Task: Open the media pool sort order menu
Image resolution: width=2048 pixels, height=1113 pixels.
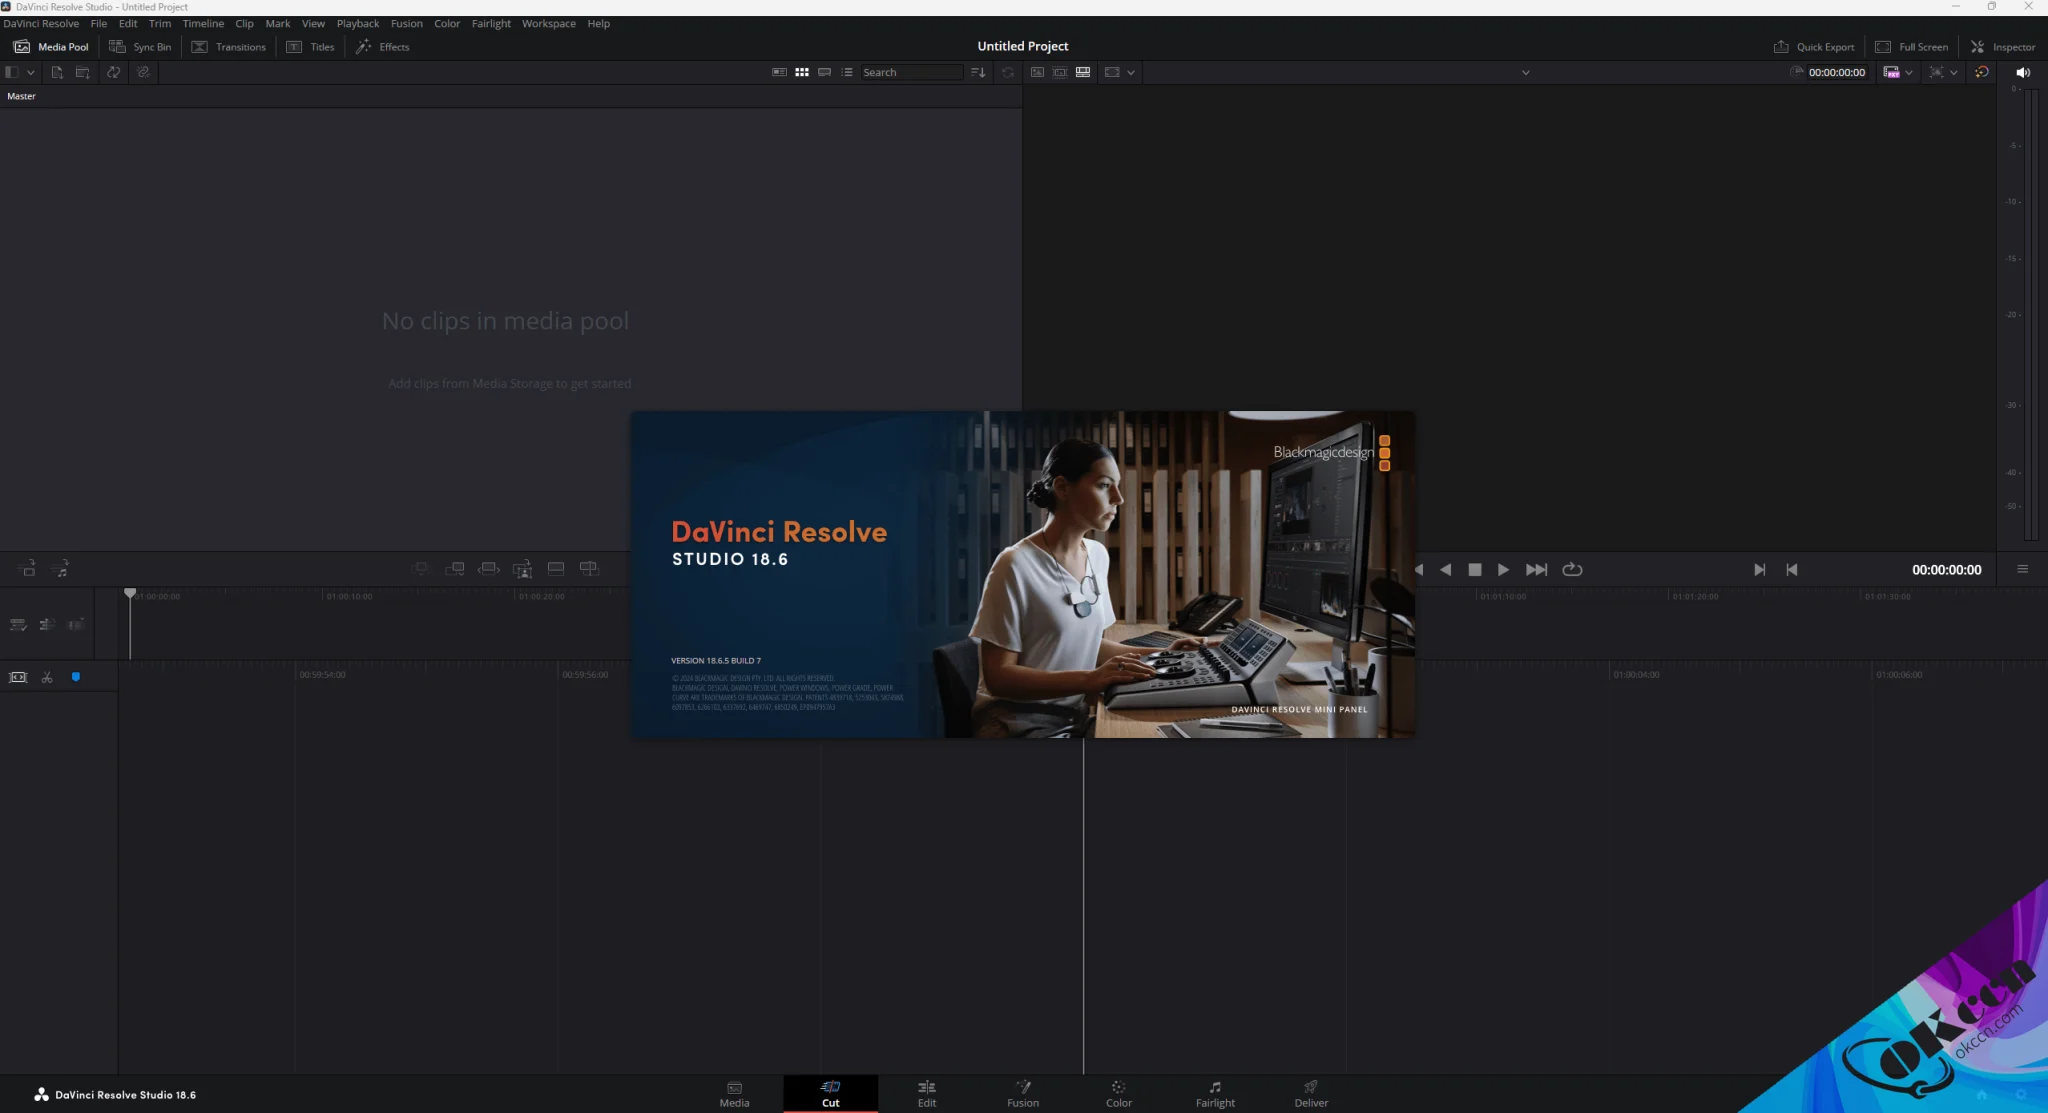Action: point(978,72)
